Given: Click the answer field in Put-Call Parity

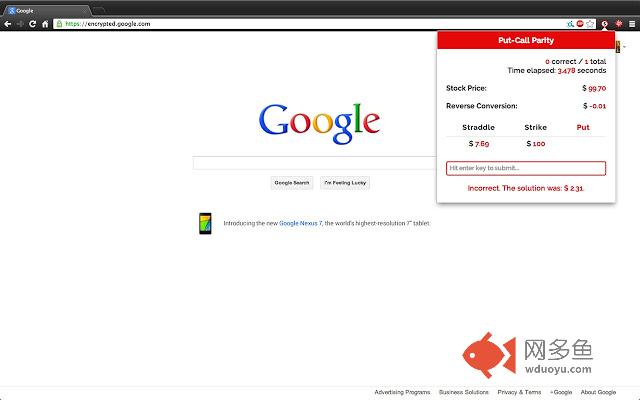Looking at the screenshot, I should click(x=526, y=168).
